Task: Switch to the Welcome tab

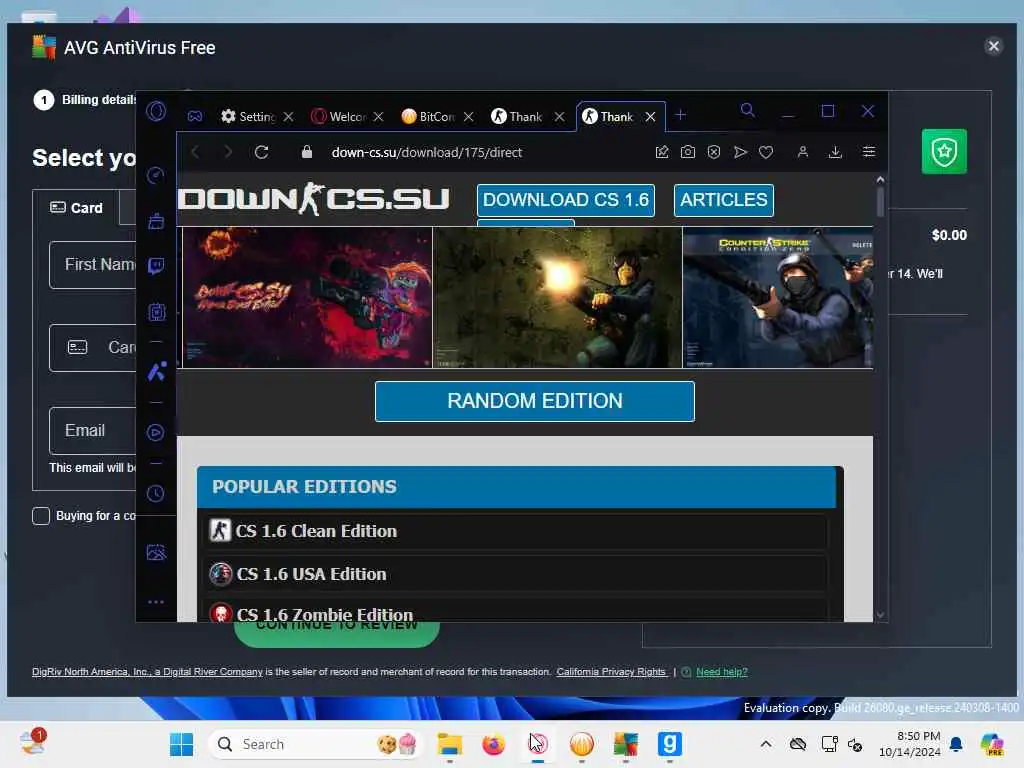Action: (339, 116)
